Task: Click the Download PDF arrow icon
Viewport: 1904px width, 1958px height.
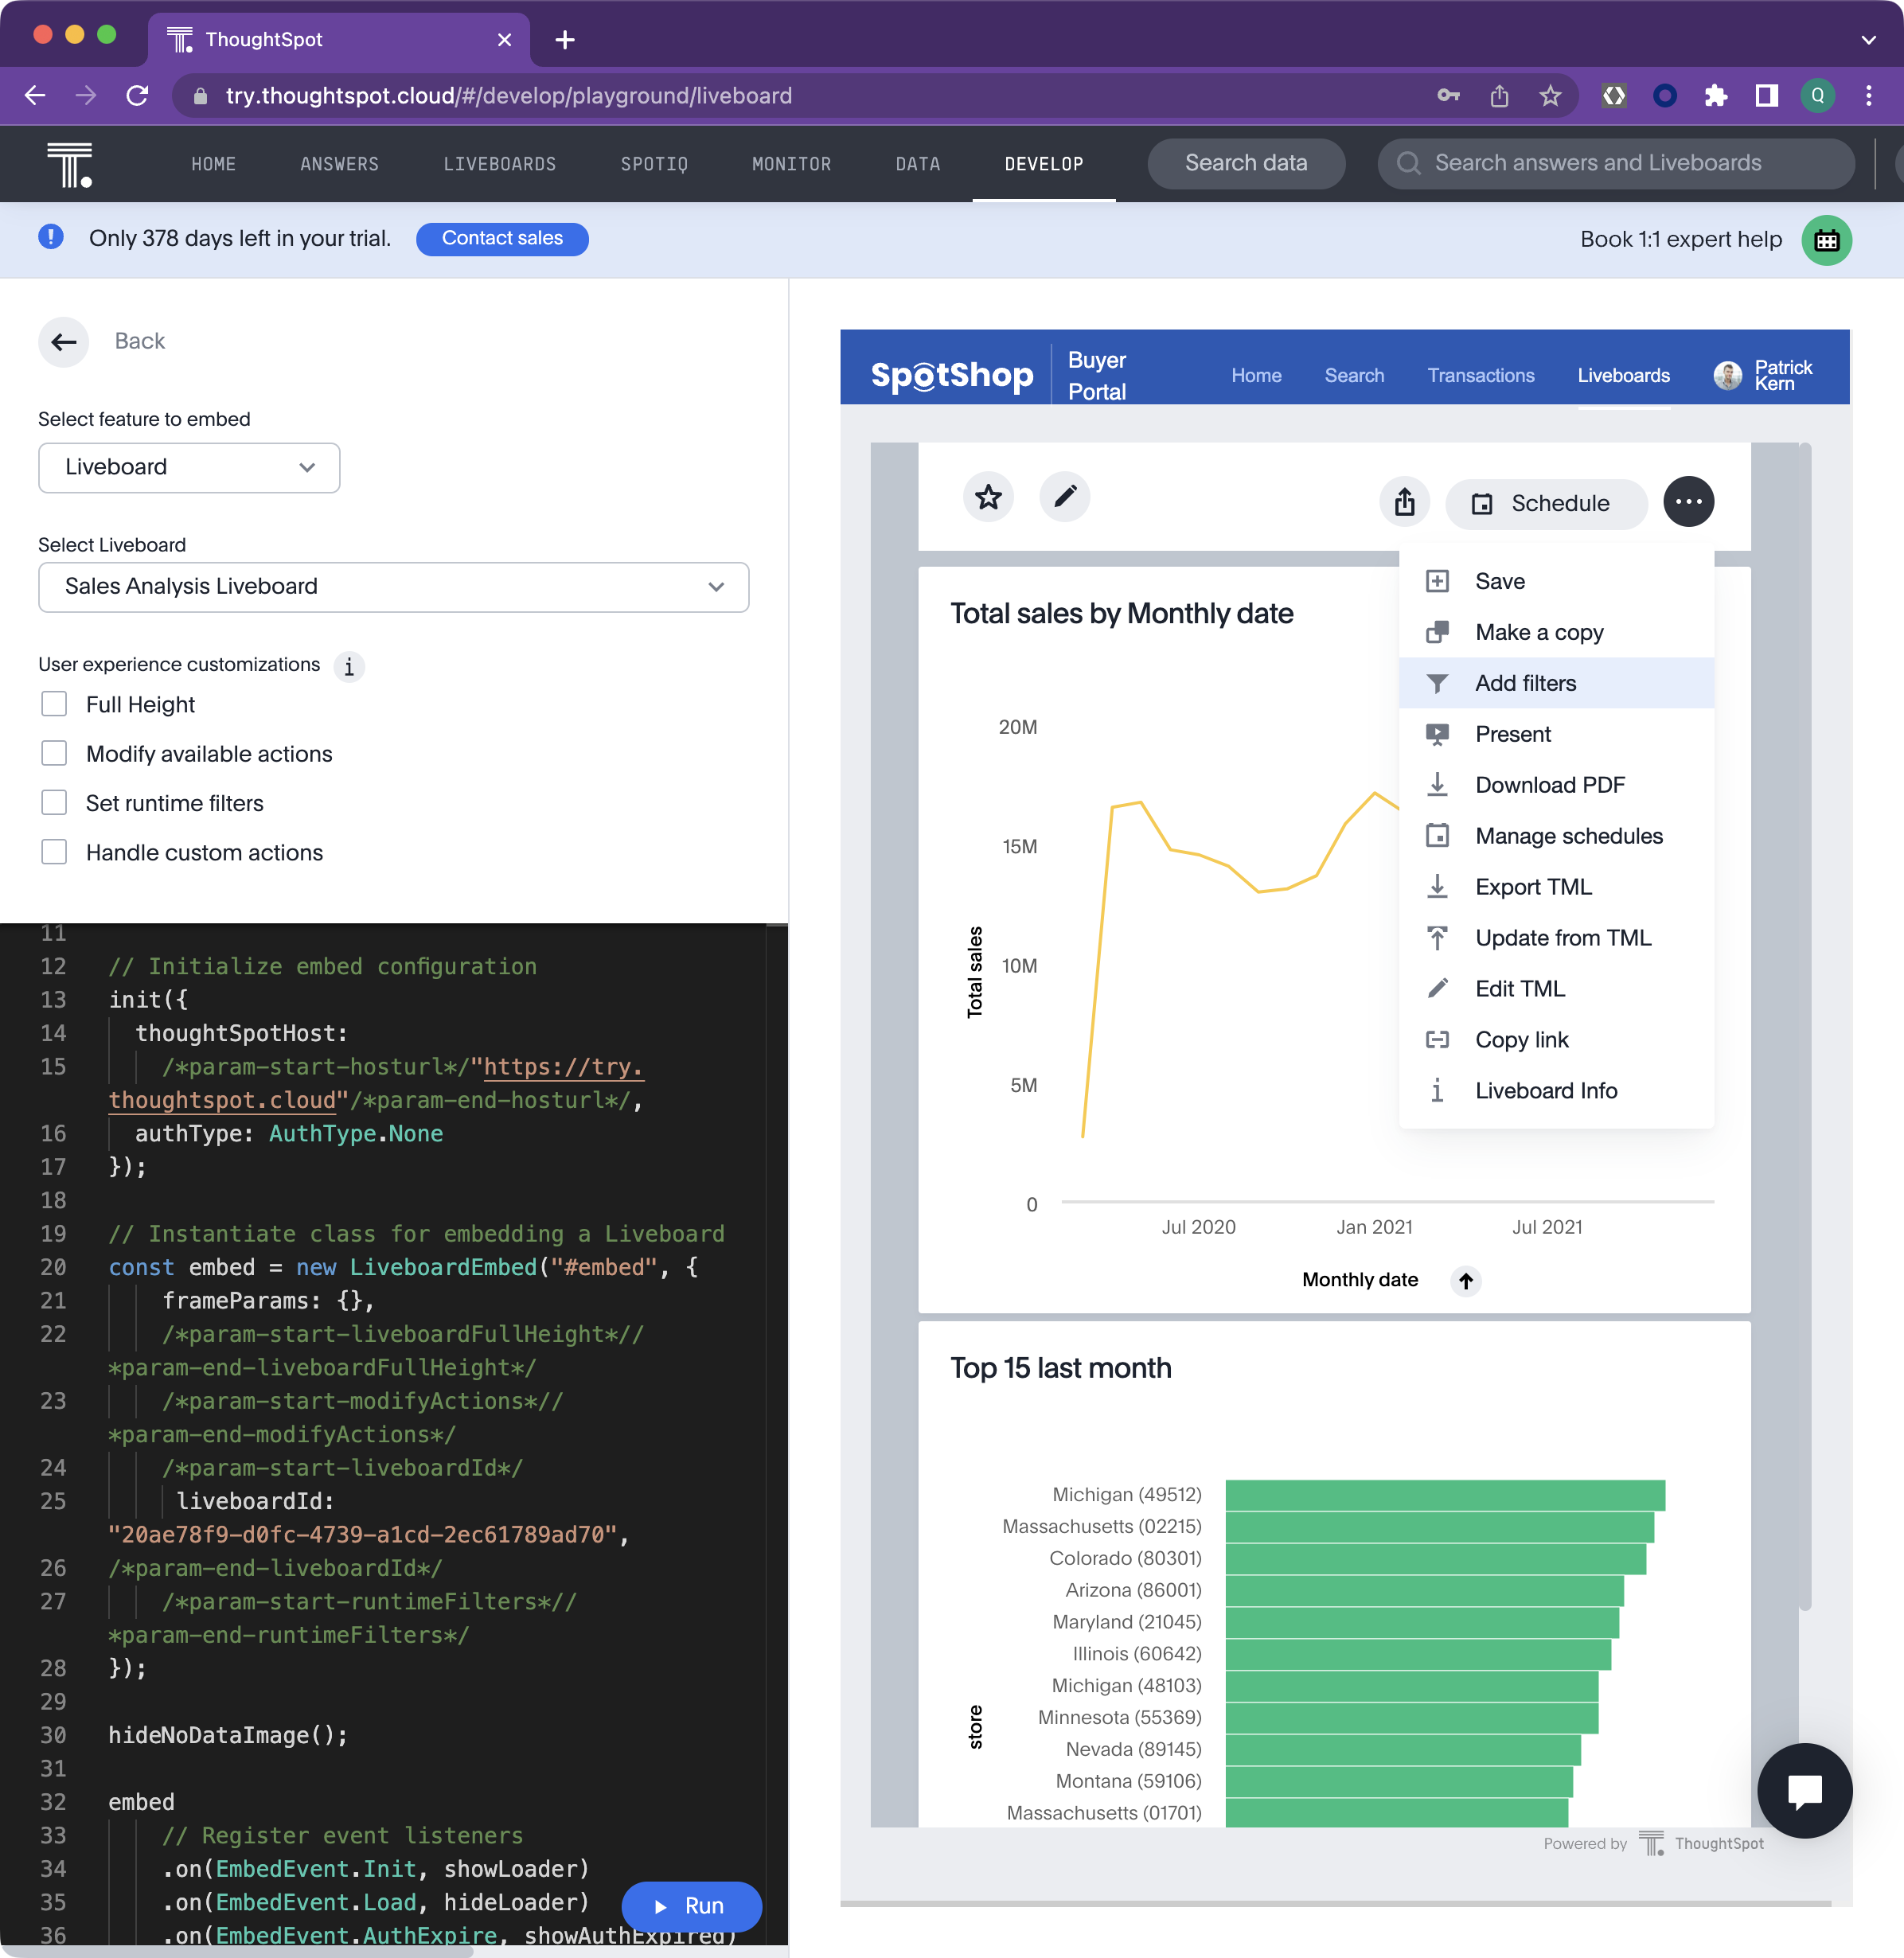Action: coord(1437,785)
